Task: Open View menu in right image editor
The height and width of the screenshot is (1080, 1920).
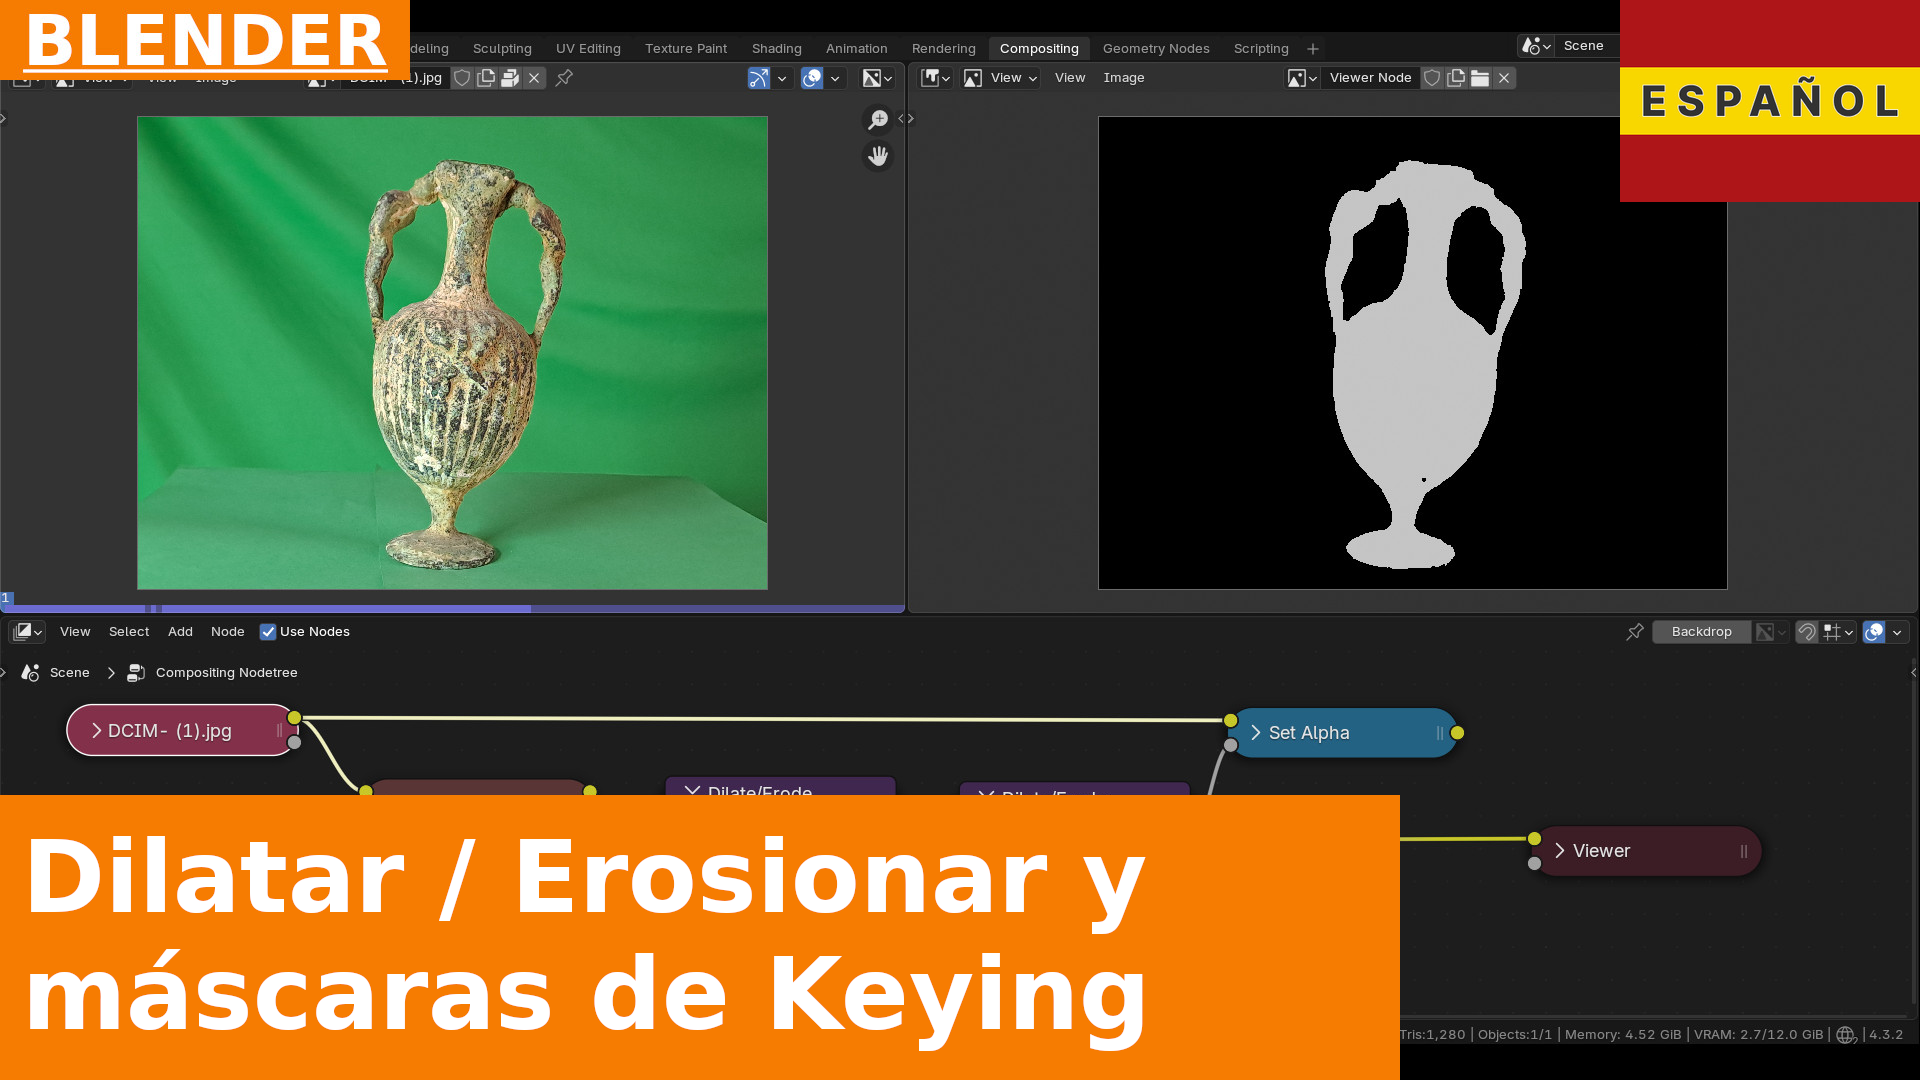Action: pyautogui.click(x=1070, y=78)
